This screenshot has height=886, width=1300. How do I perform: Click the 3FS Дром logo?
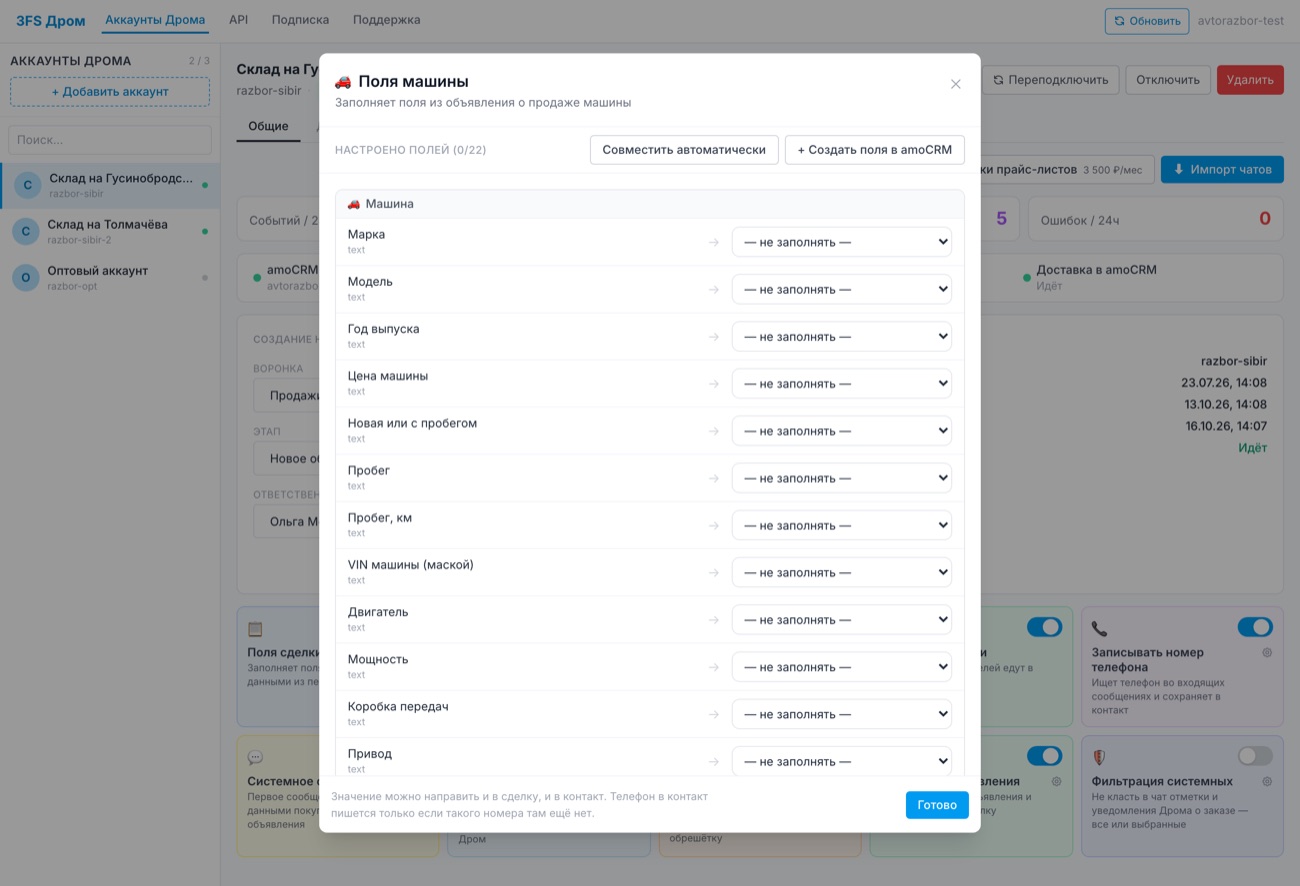tap(51, 21)
